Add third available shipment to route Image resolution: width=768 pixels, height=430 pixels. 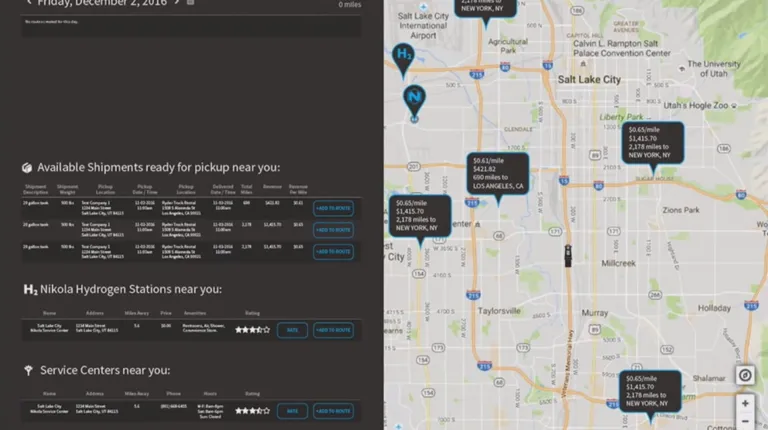click(x=333, y=250)
